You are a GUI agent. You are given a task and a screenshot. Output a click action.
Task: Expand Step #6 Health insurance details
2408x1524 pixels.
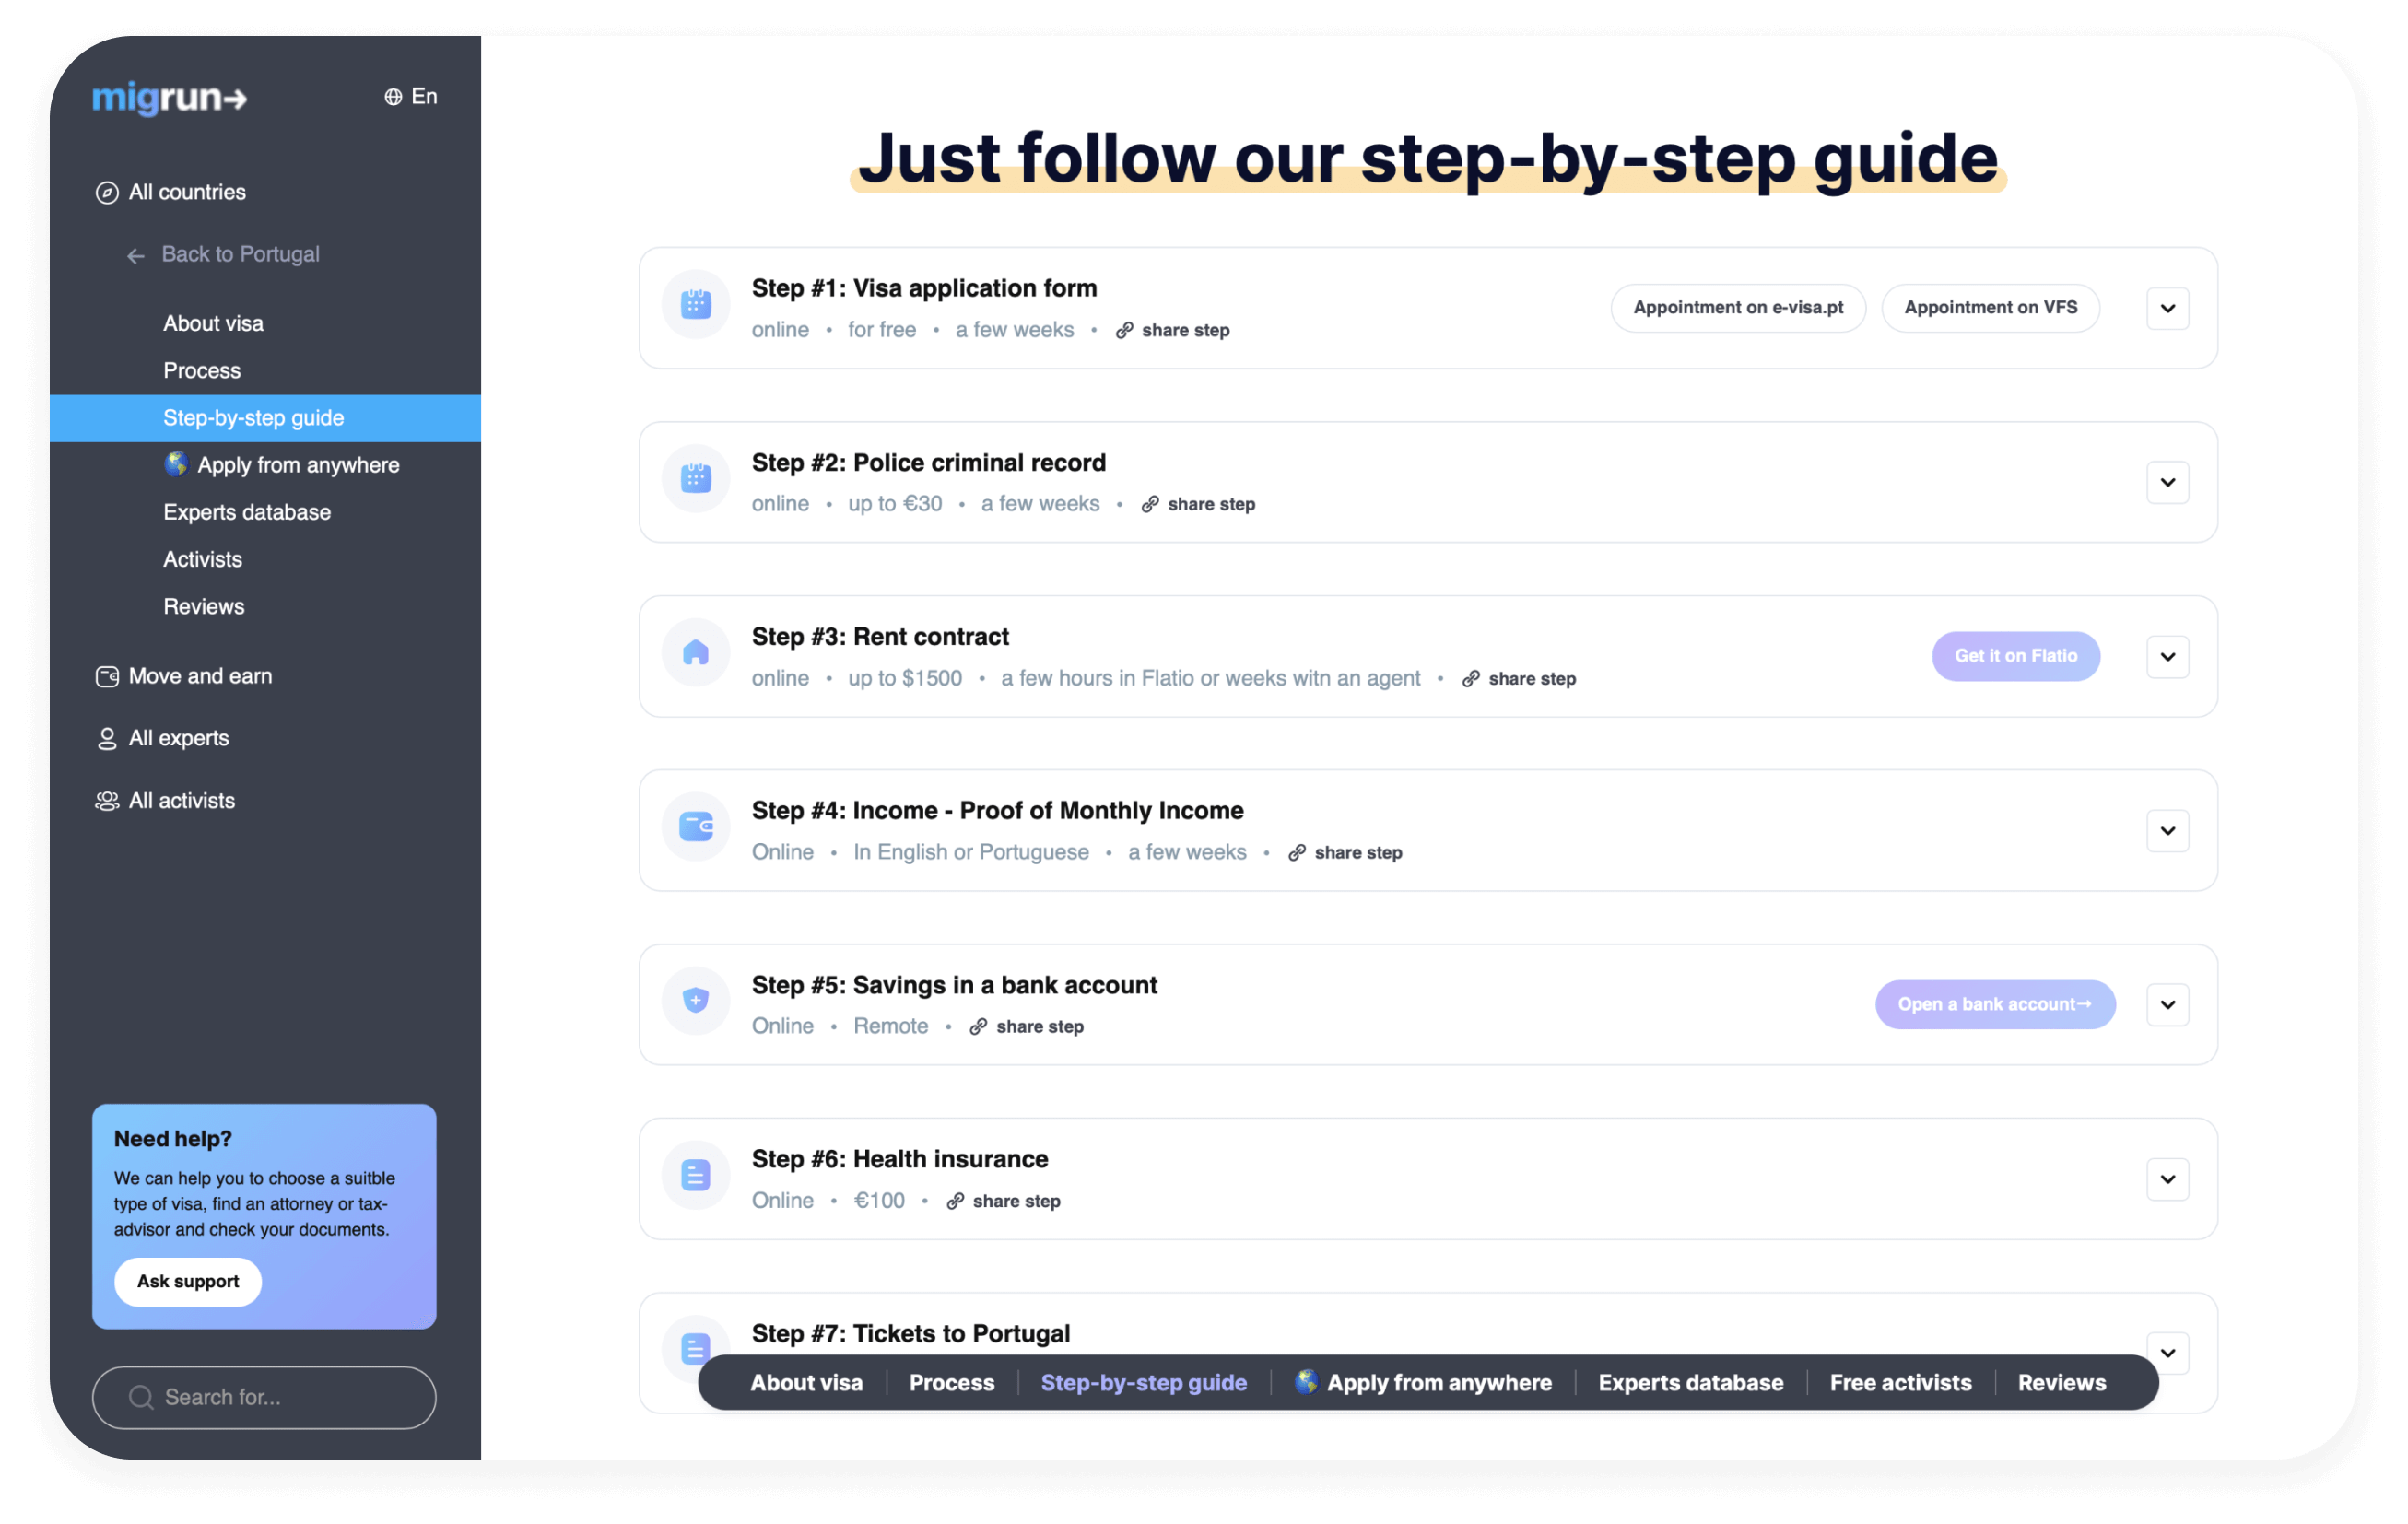pos(2167,1179)
